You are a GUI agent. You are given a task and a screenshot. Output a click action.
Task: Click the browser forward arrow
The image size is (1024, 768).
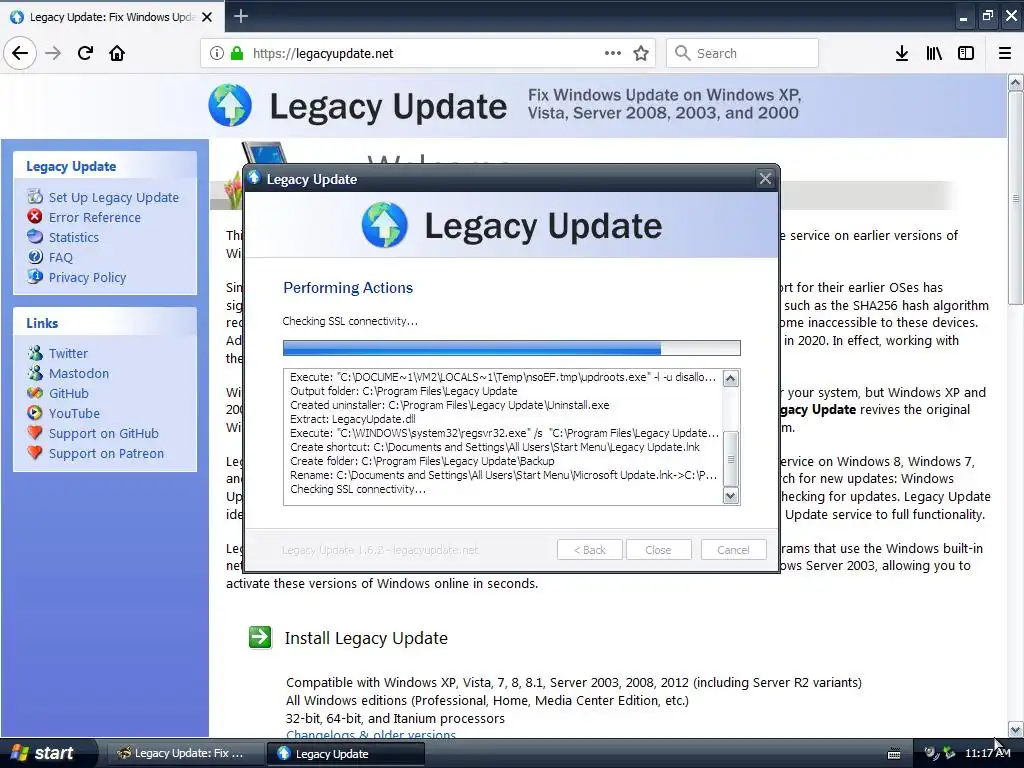(53, 53)
